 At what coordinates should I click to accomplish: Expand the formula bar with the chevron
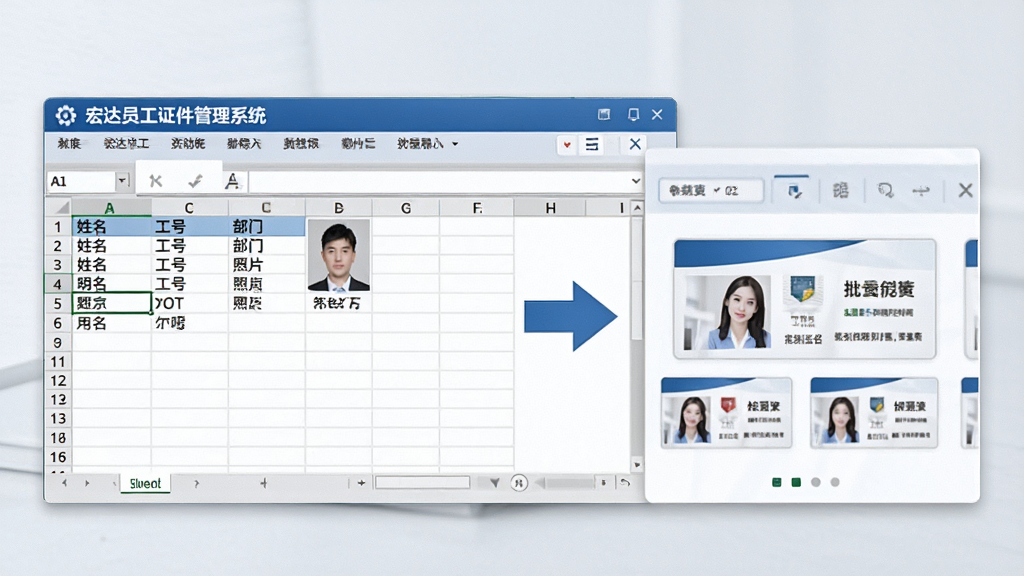click(635, 181)
